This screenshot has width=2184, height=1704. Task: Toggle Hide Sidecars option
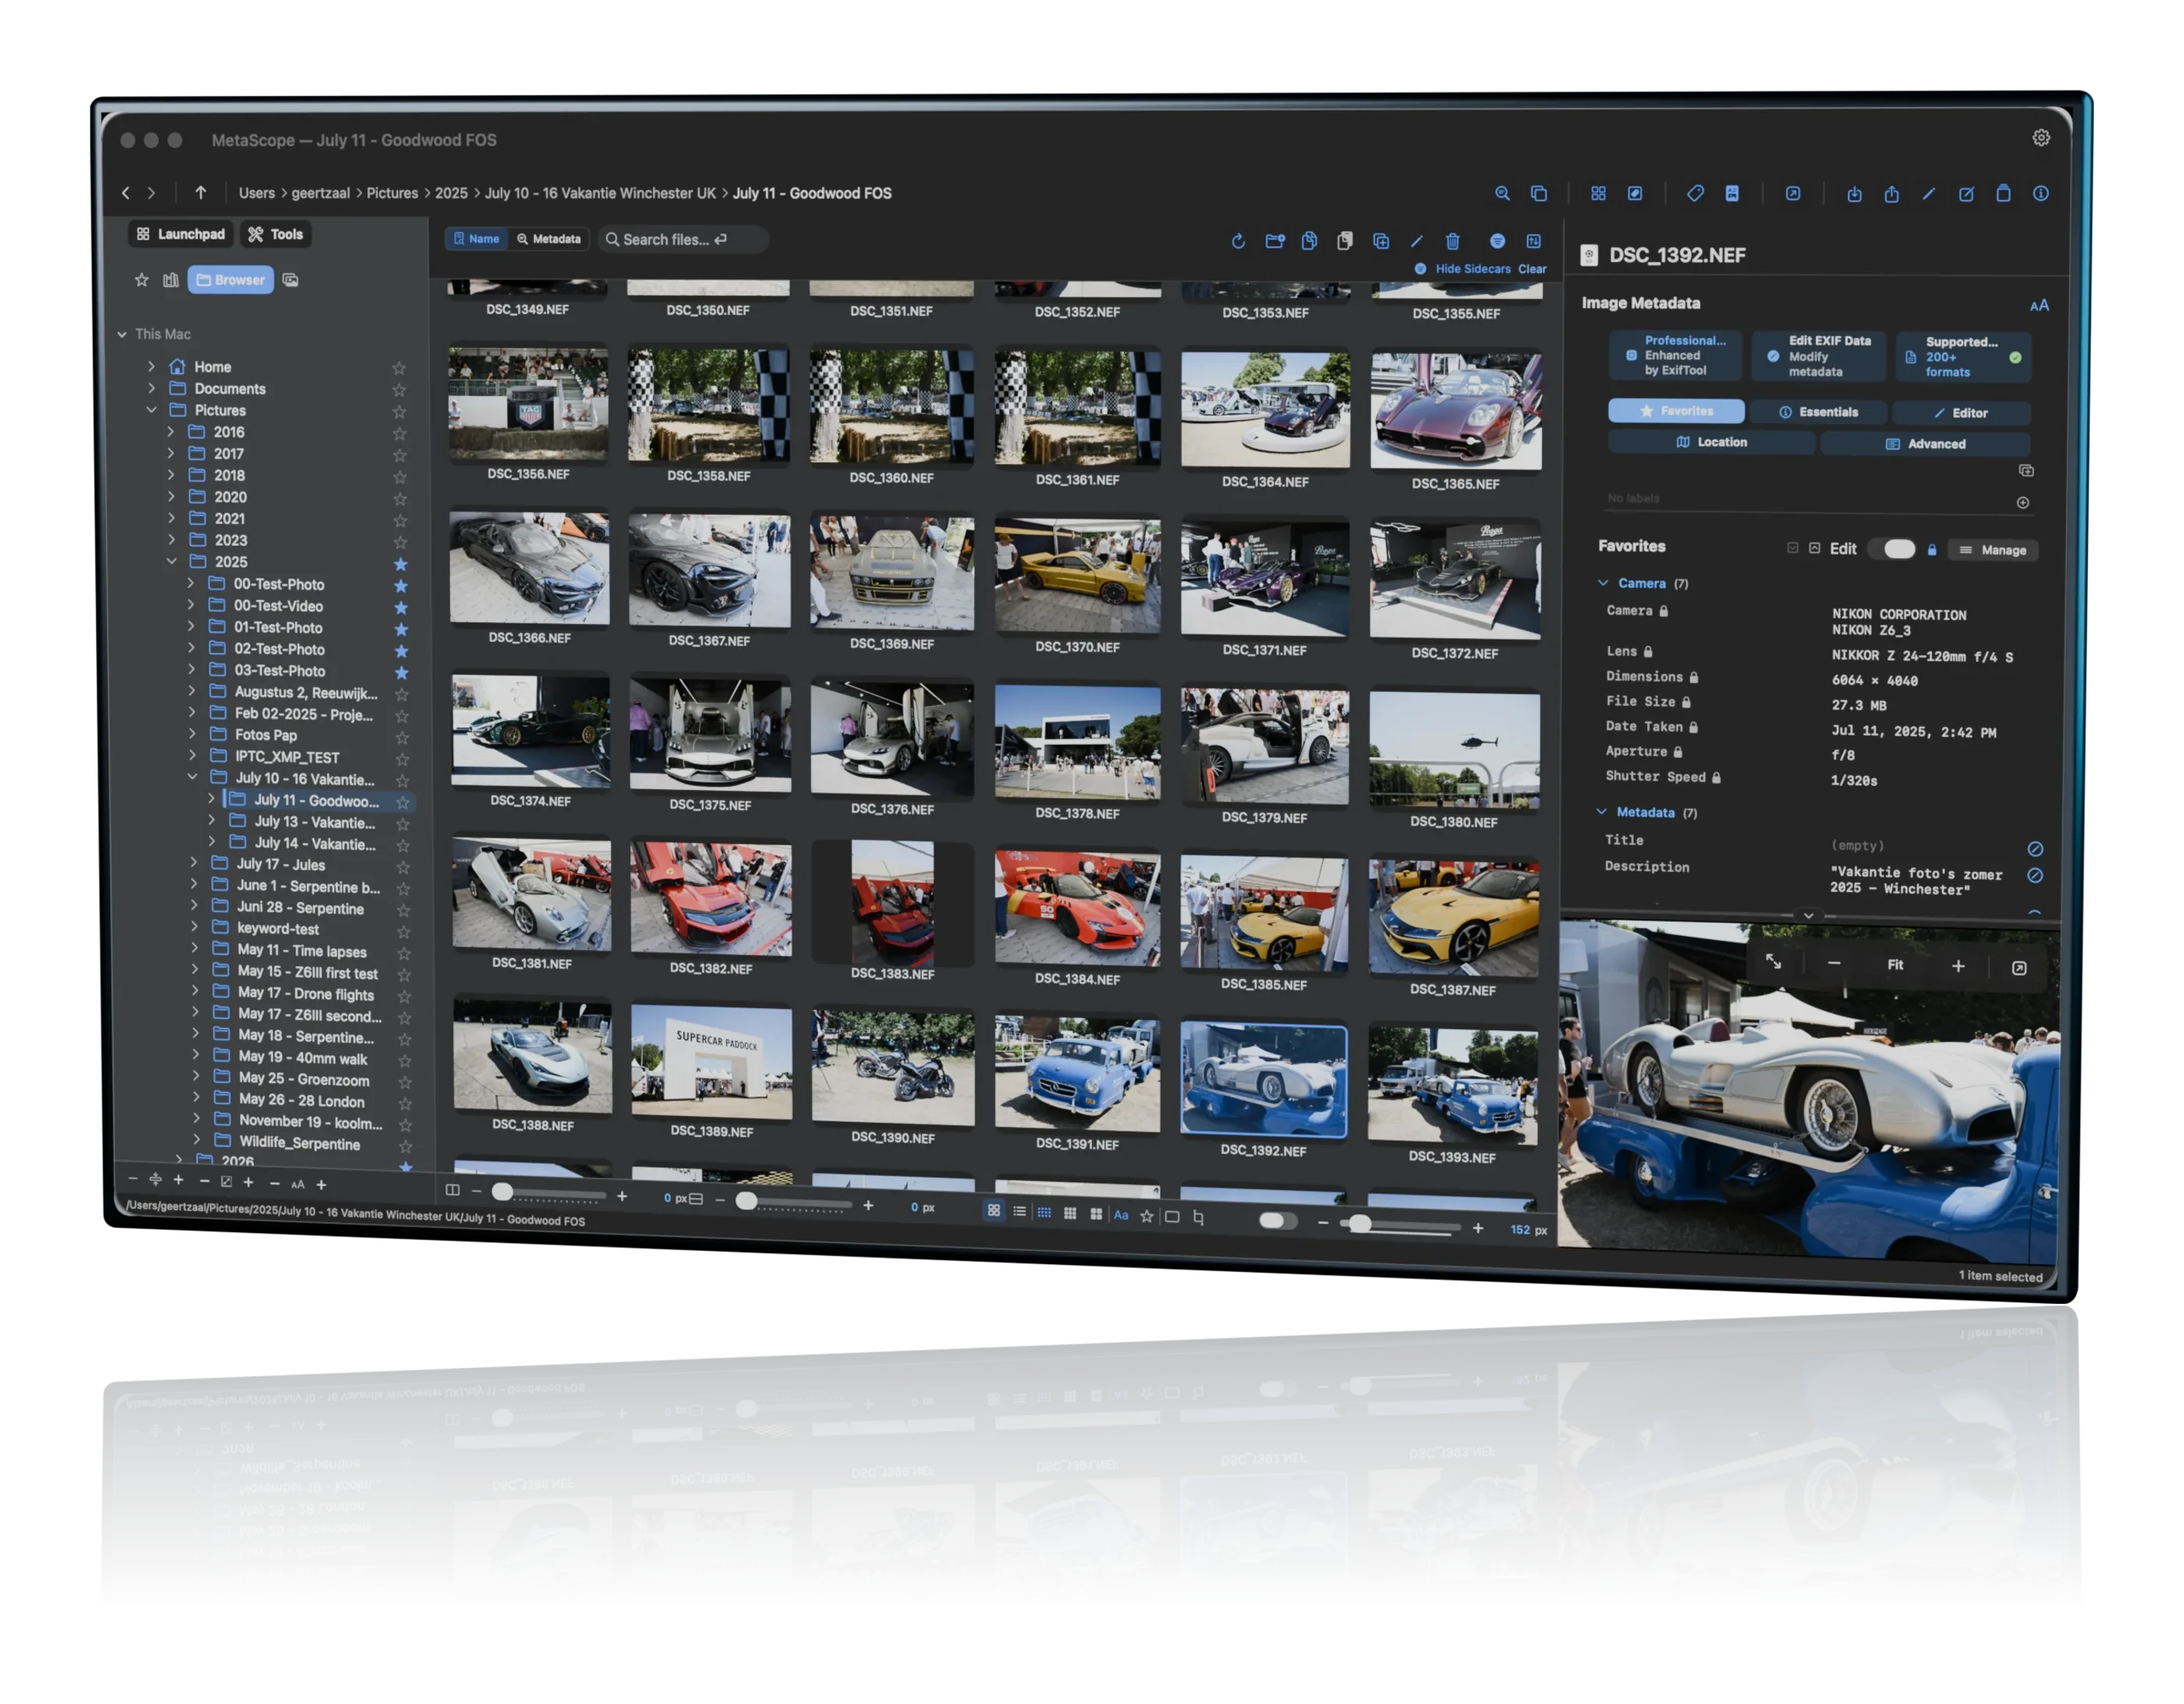(1462, 269)
